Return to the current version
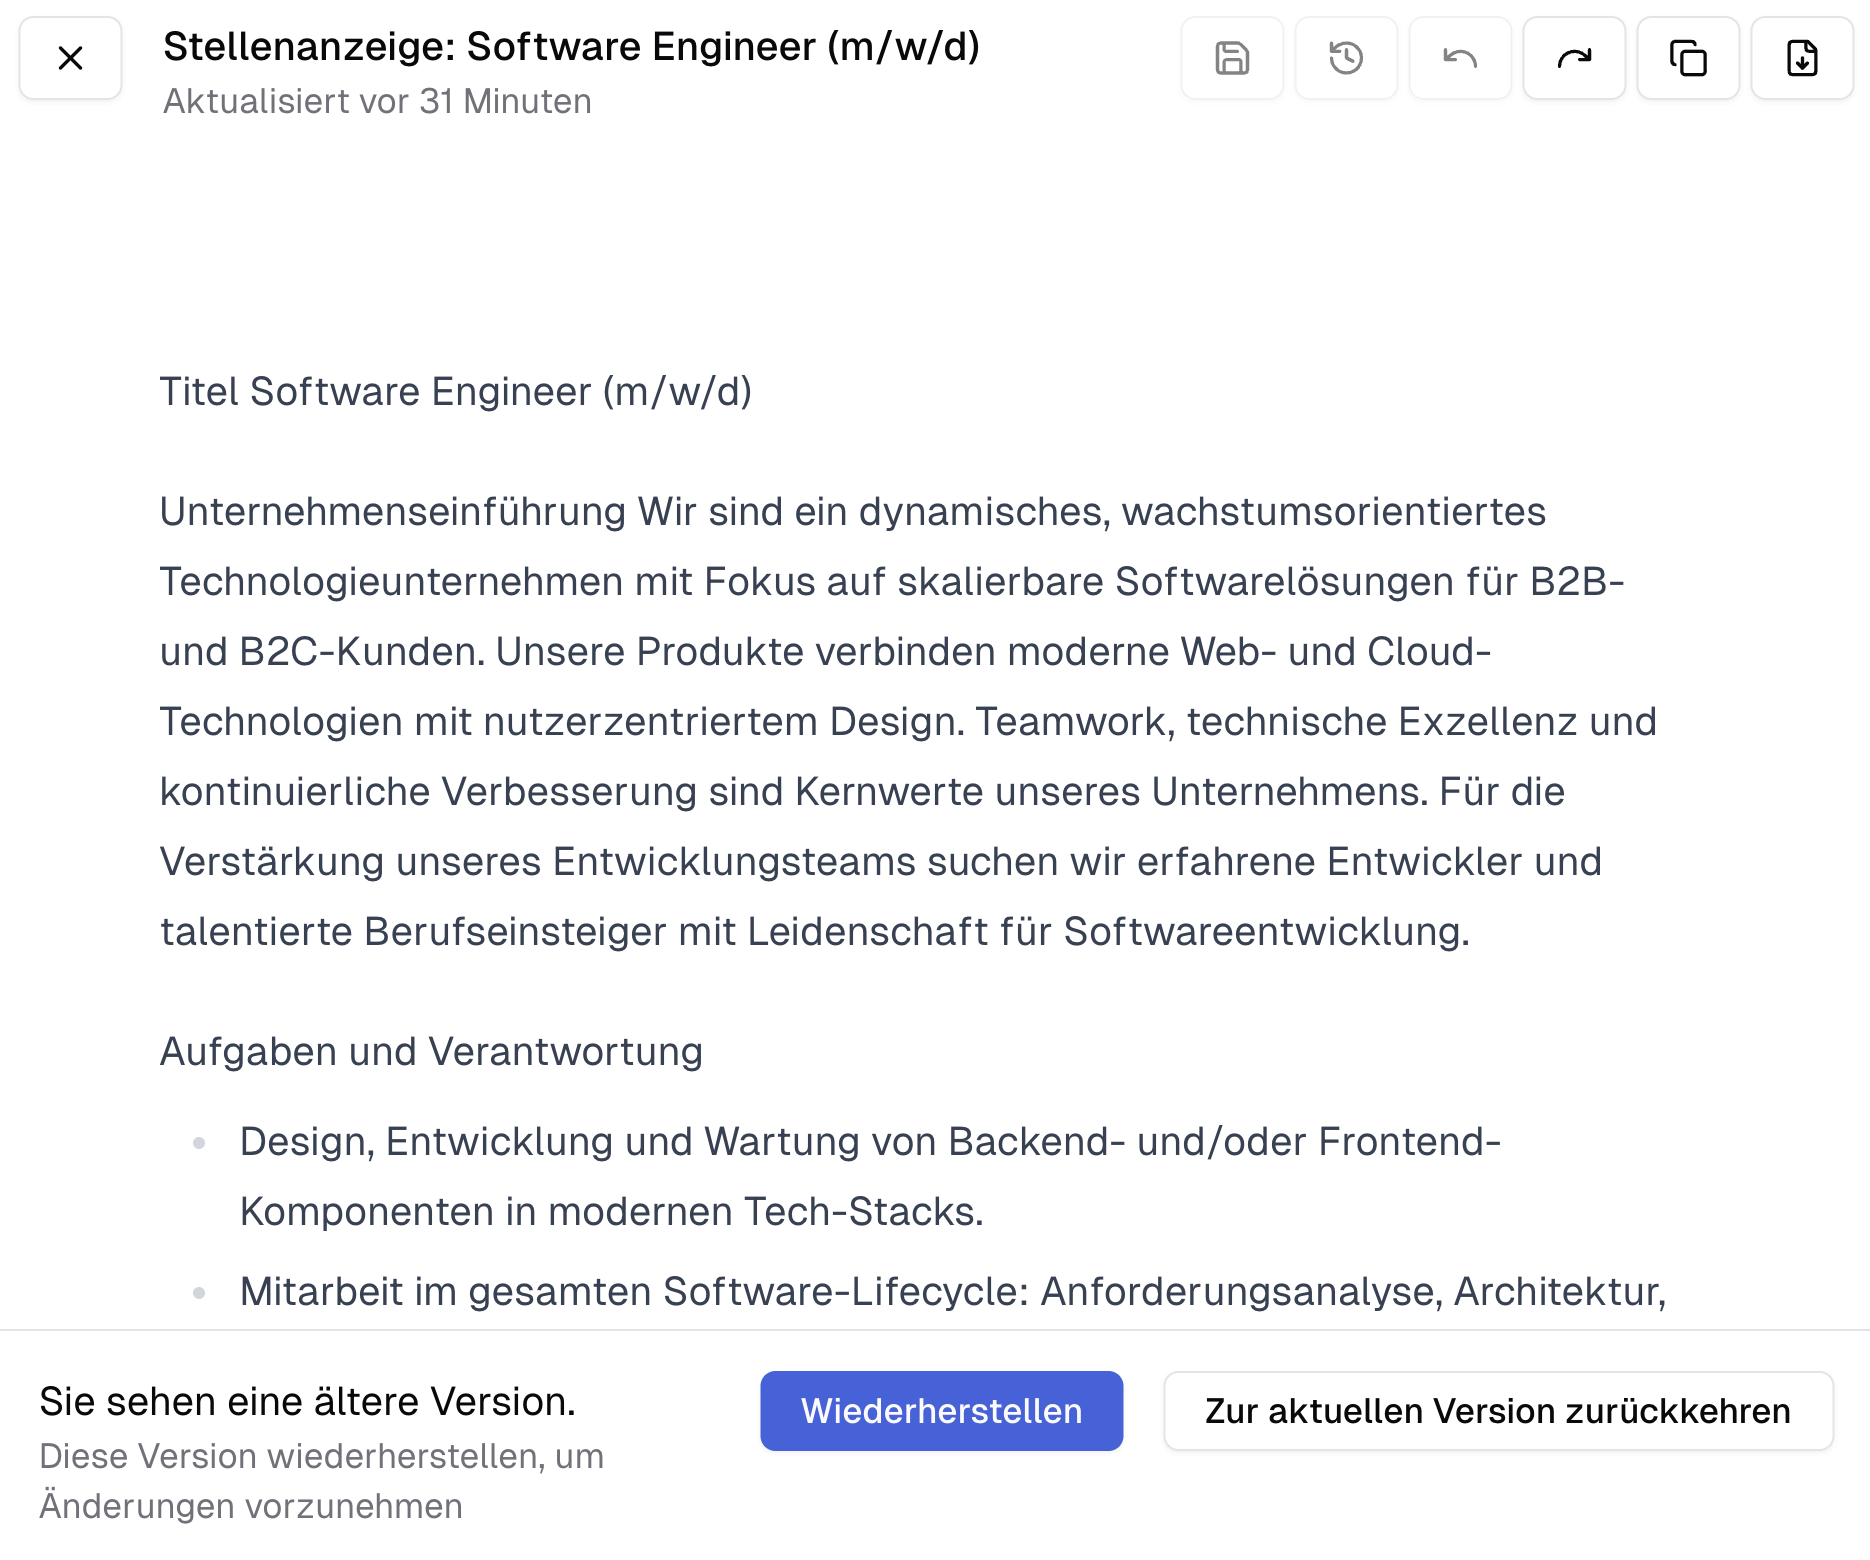1870x1560 pixels. pyautogui.click(x=1497, y=1410)
